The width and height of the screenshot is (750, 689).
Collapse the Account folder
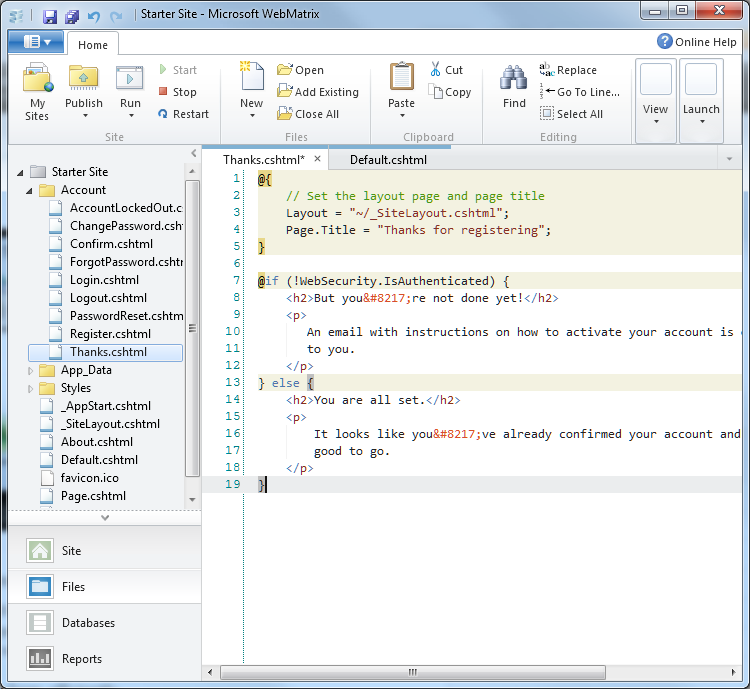tap(29, 191)
